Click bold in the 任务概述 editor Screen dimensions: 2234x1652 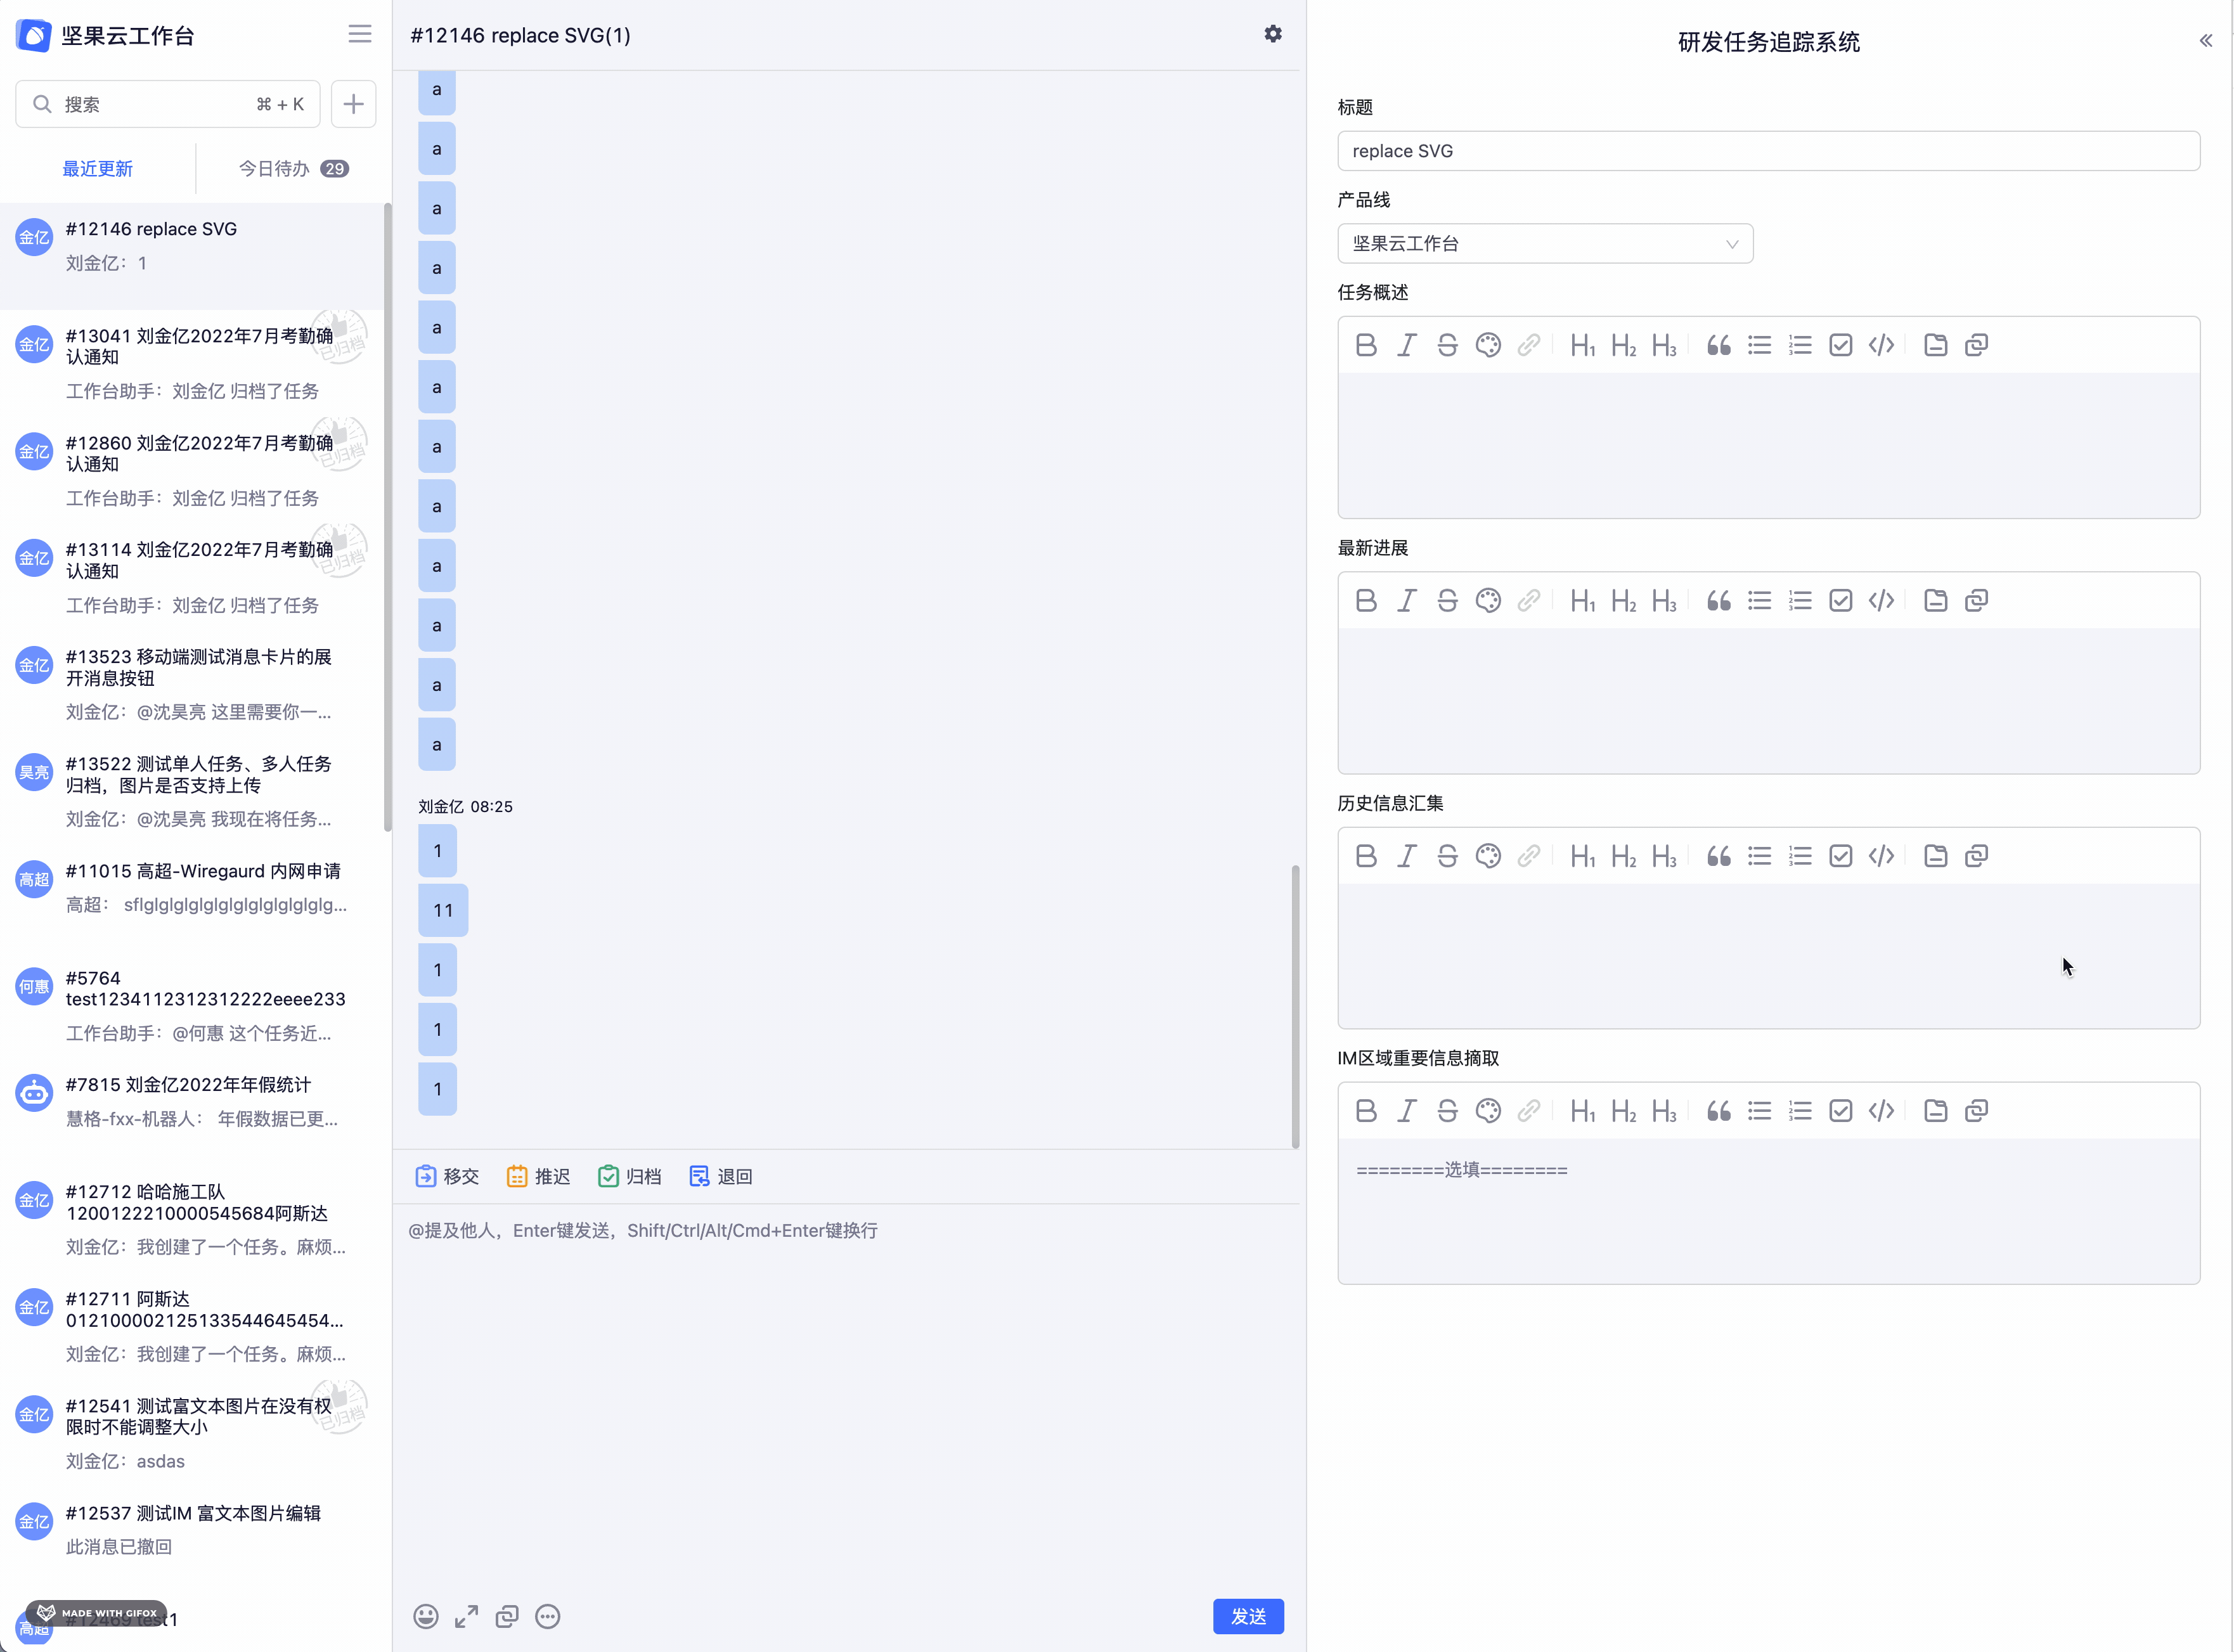1366,345
